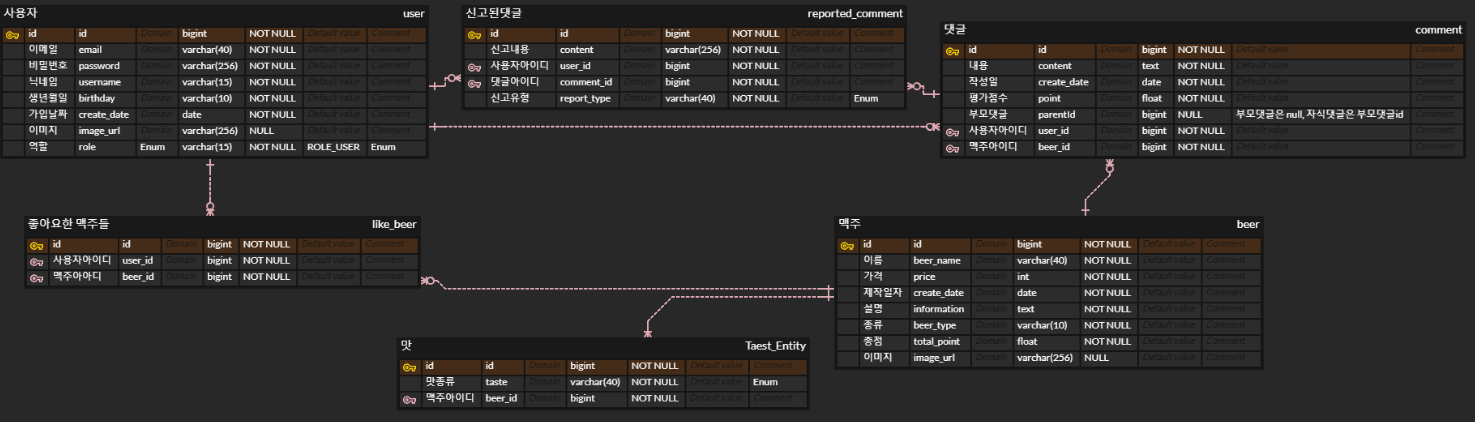This screenshot has height=422, width=1475.
Task: Click the primary key icon in like_beer table
Action: [37, 244]
